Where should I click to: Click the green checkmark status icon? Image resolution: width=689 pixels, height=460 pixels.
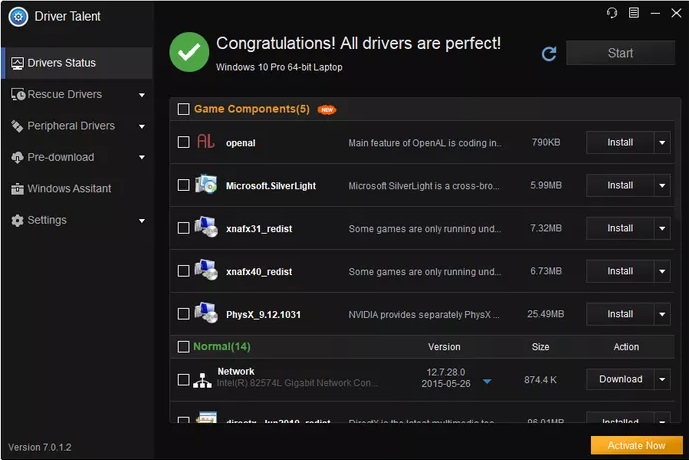[189, 52]
